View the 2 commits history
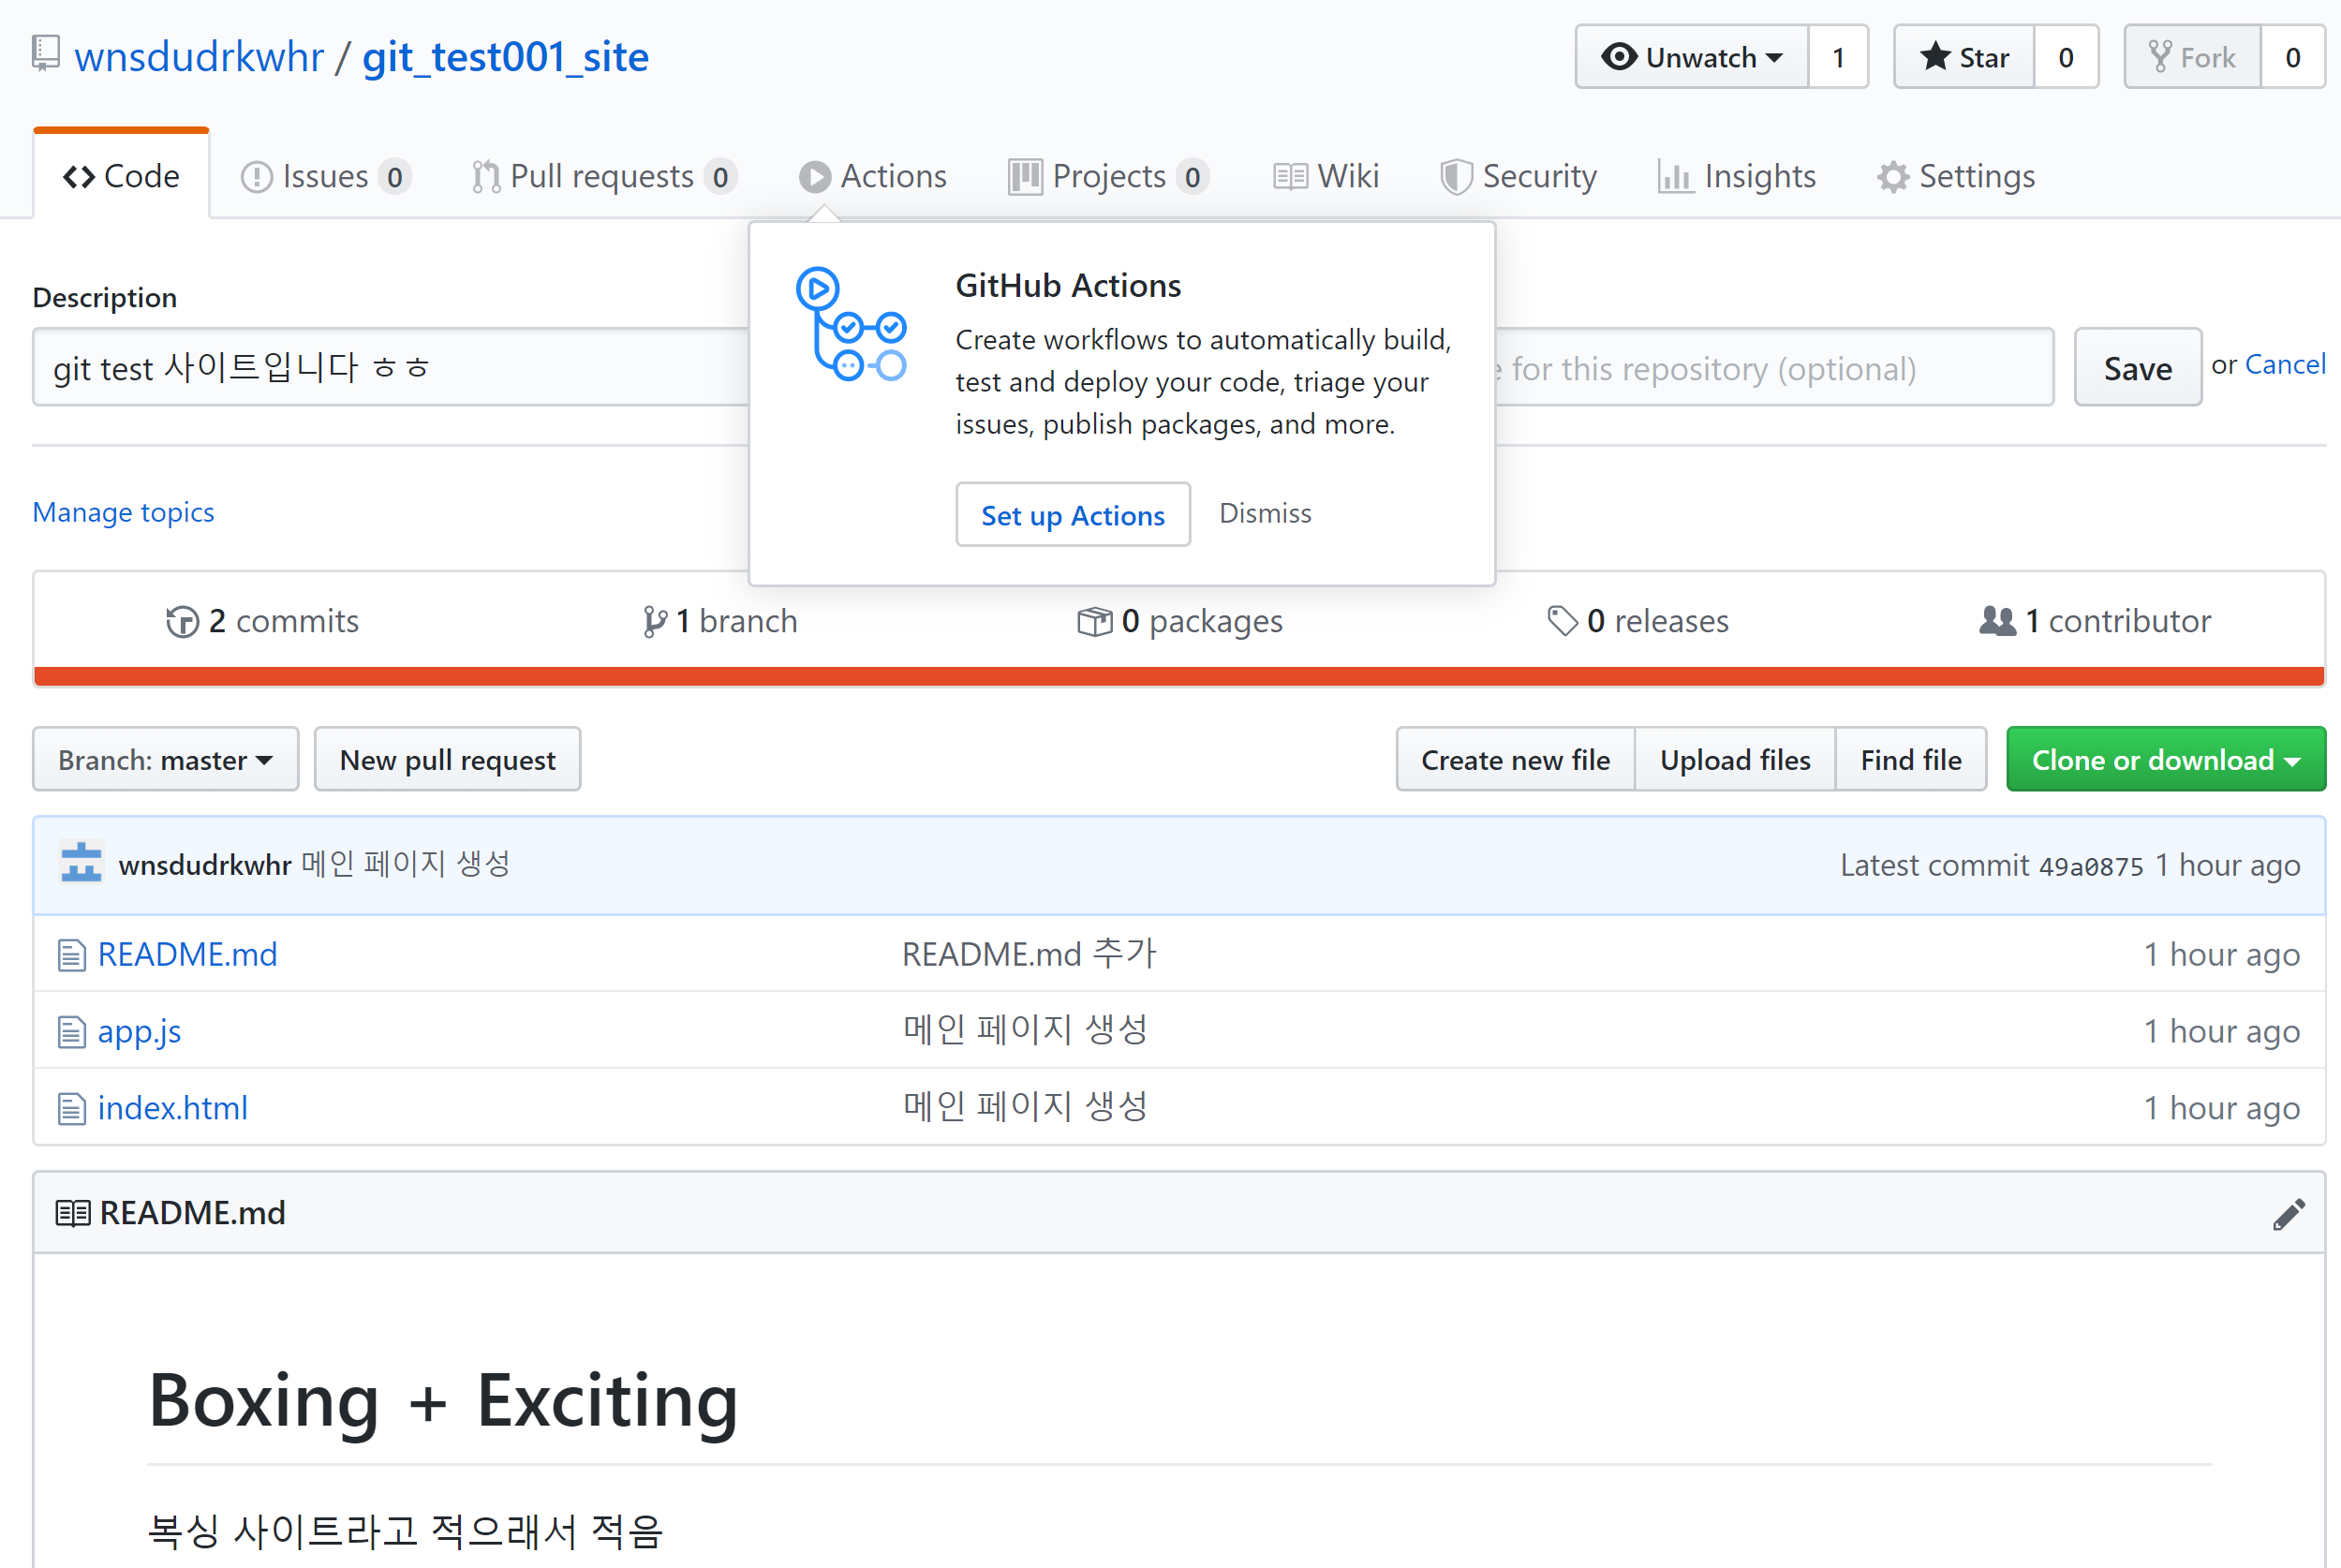 point(262,621)
